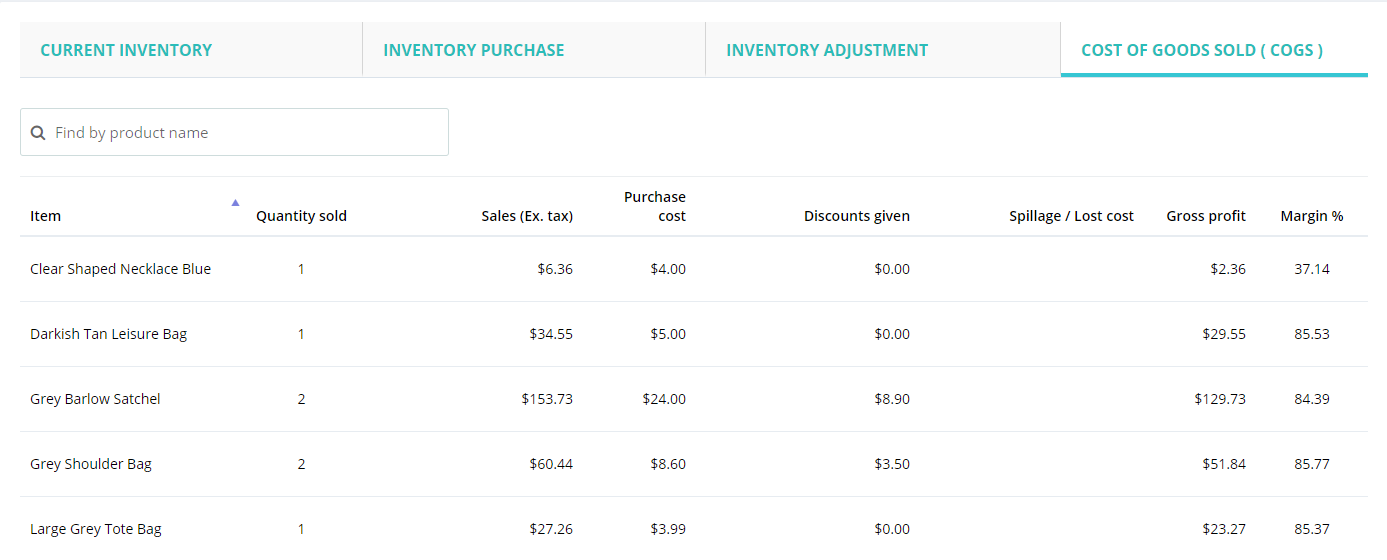This screenshot has height=560, width=1387.
Task: Sort by Purchase cost column header
Action: (655, 206)
